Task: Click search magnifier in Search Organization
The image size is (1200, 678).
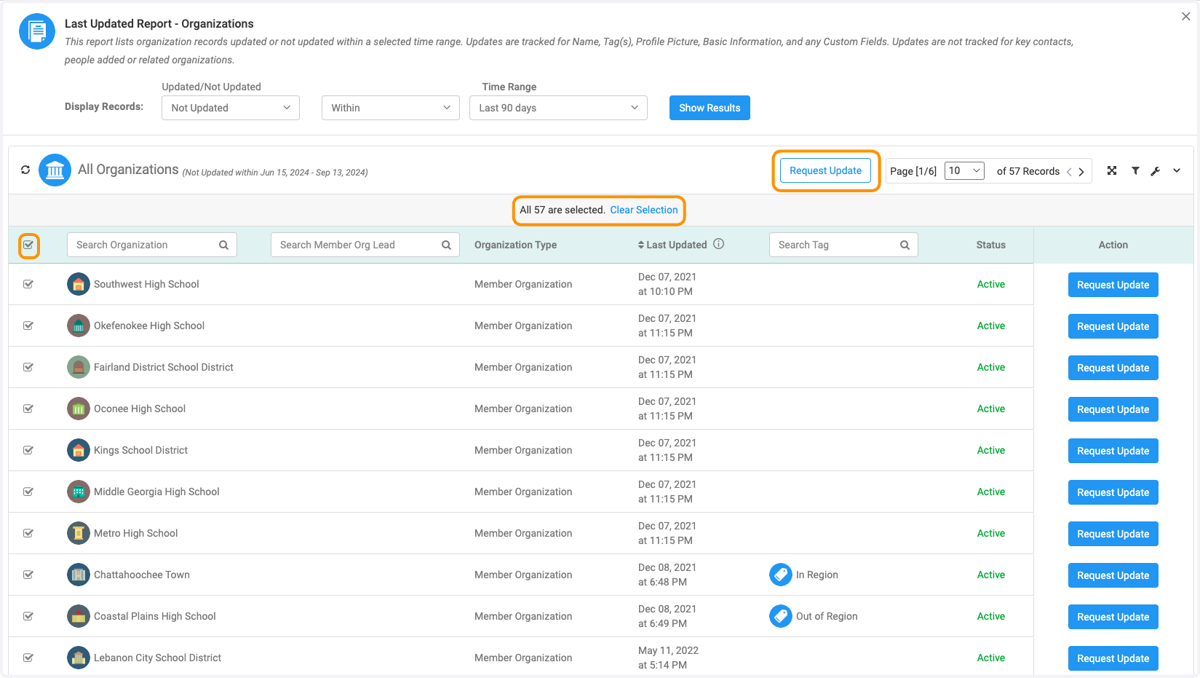Action: coord(224,245)
